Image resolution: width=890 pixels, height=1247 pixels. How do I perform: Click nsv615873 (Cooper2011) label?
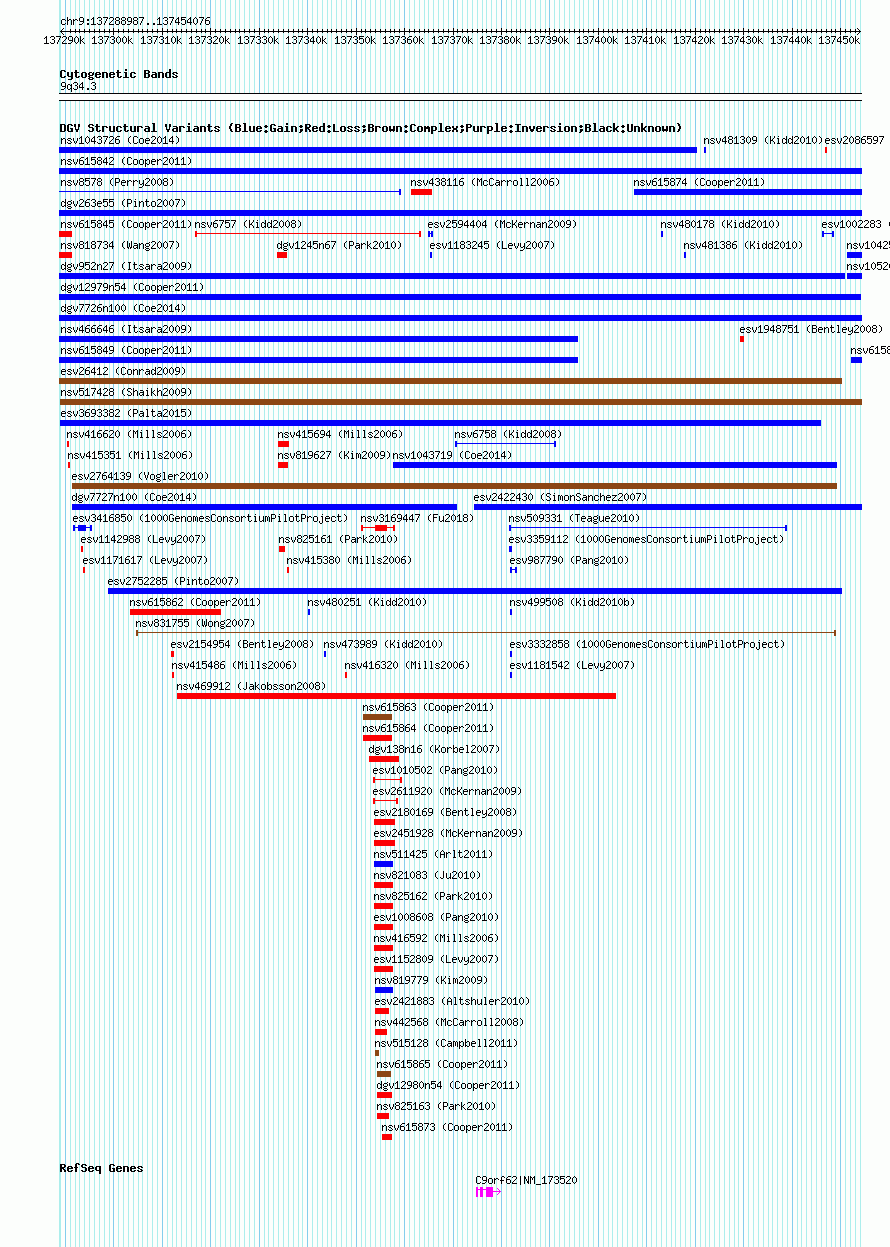pos(447,1127)
